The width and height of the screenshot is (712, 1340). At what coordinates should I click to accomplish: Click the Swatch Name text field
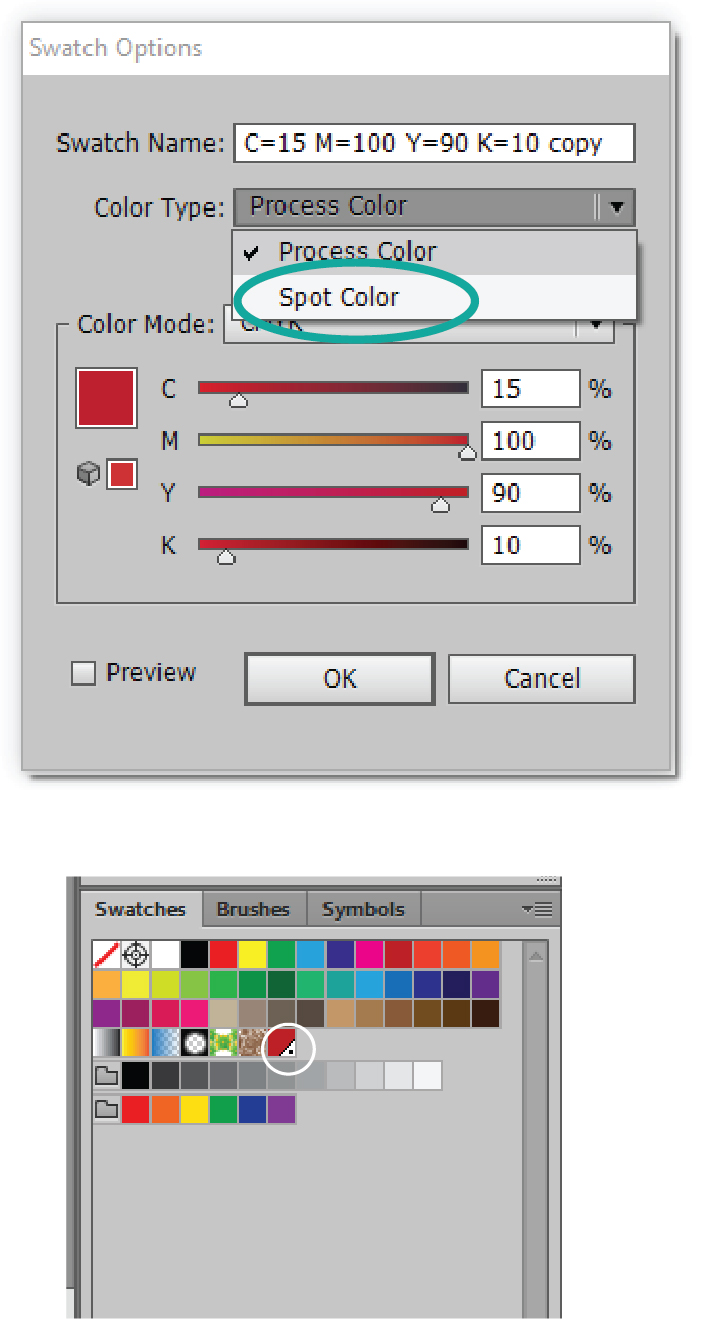tap(433, 143)
